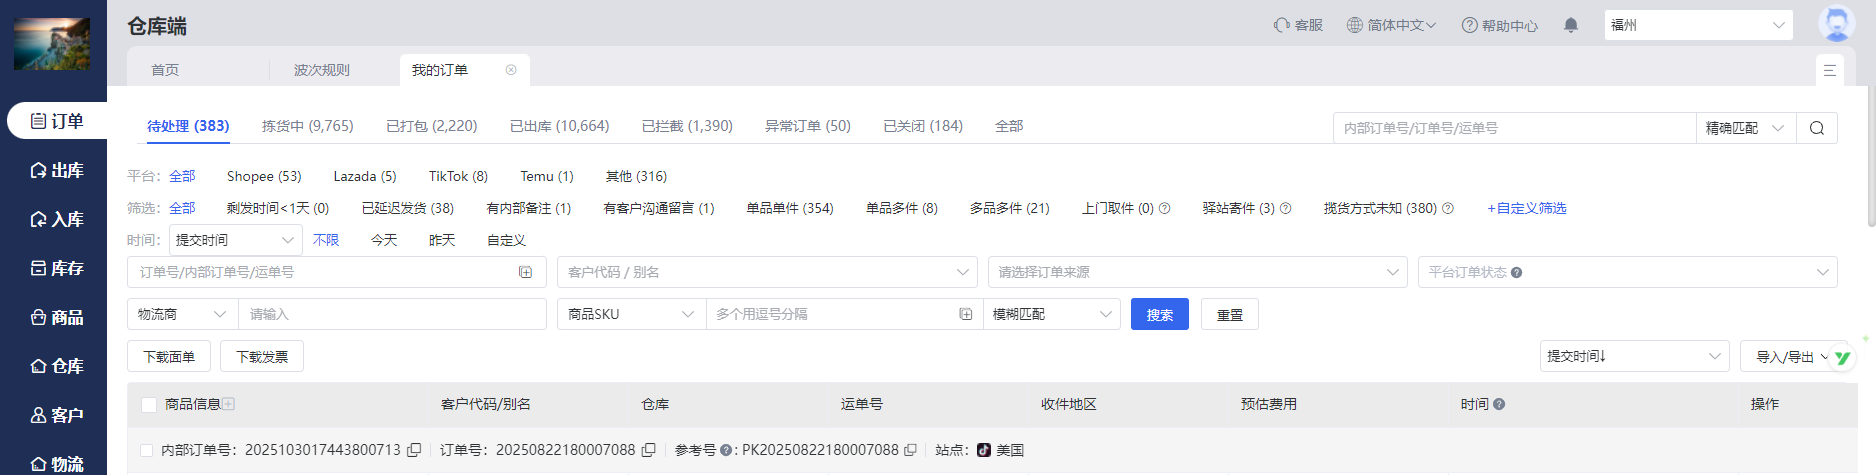The width and height of the screenshot is (1876, 475).
Task: Open the 提交时间↓ sort dropdown
Action: 1635,356
